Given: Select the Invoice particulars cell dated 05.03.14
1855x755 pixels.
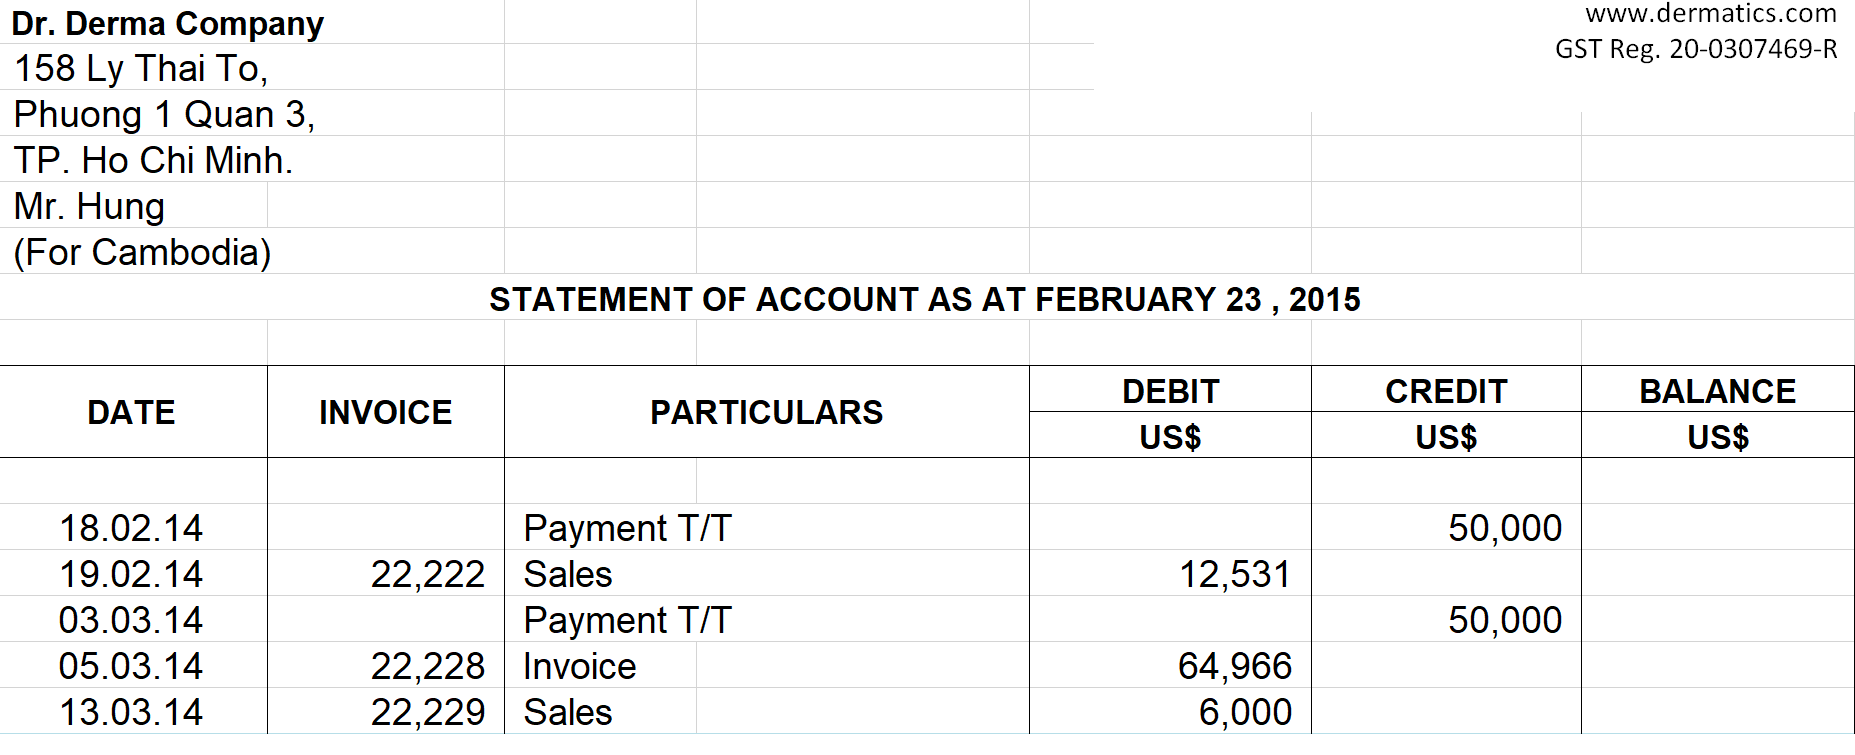Looking at the screenshot, I should pyautogui.click(x=580, y=666).
